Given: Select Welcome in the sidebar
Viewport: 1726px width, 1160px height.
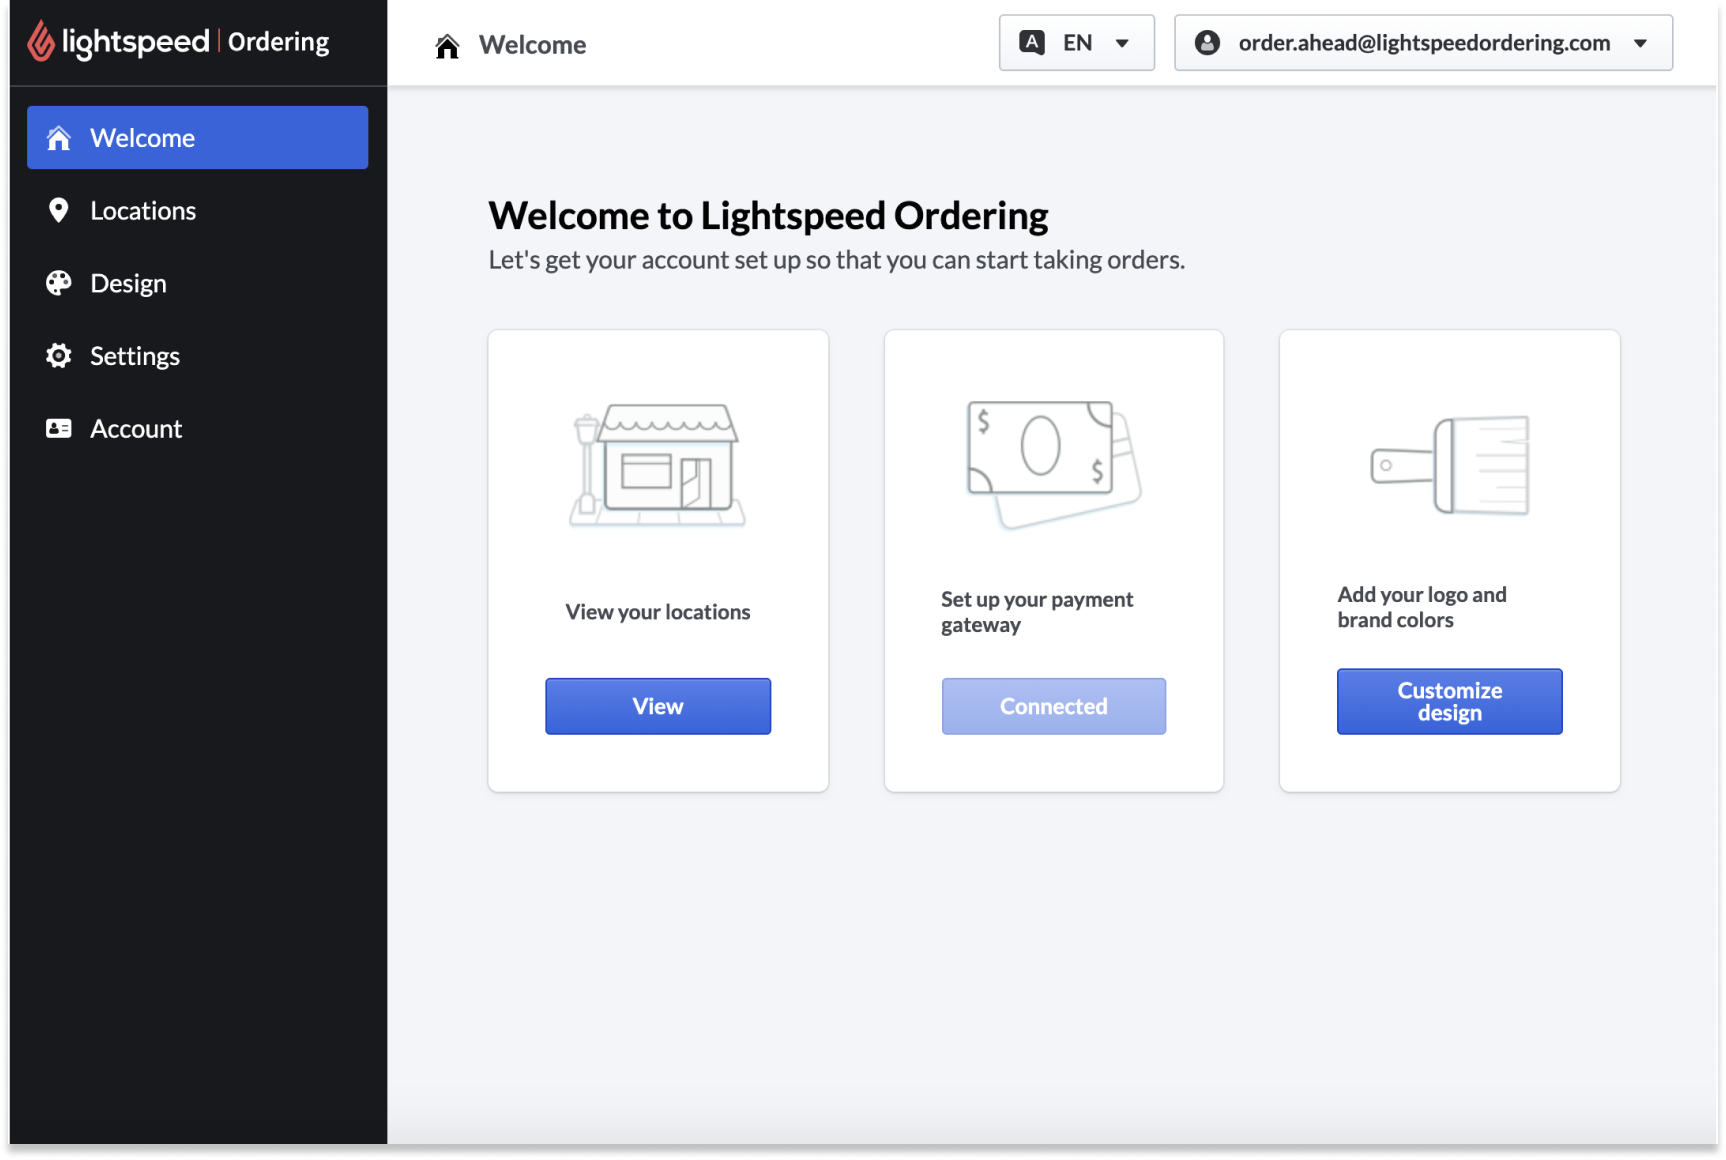Looking at the screenshot, I should click(x=198, y=138).
